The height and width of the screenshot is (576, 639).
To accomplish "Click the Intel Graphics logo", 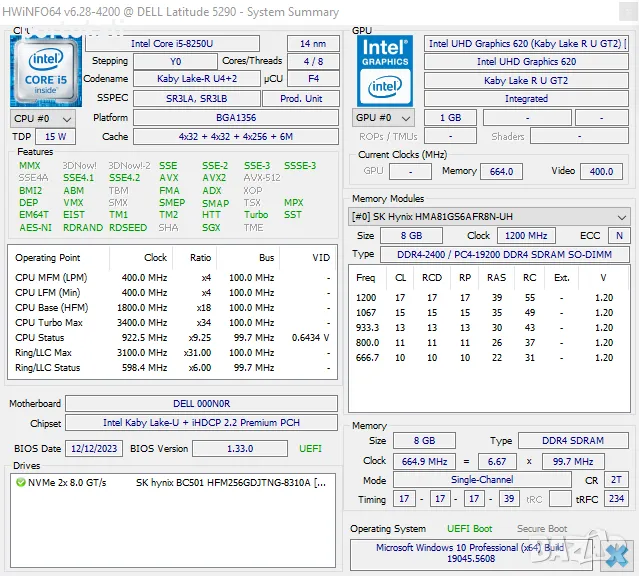I will click(384, 67).
